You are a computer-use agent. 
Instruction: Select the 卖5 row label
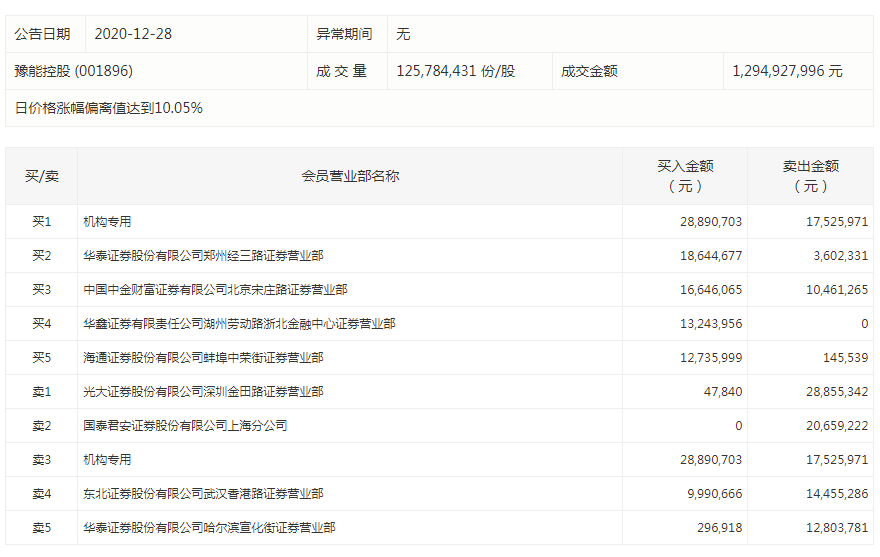pos(42,528)
